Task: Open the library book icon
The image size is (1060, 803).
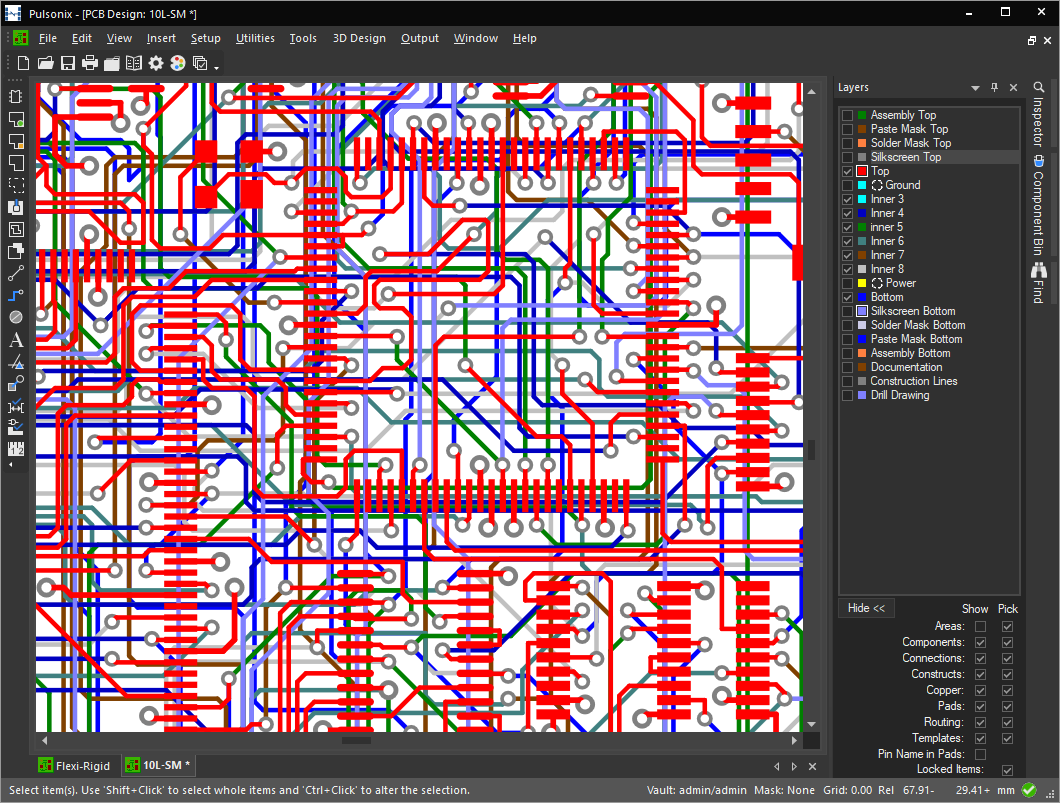Action: click(x=134, y=64)
